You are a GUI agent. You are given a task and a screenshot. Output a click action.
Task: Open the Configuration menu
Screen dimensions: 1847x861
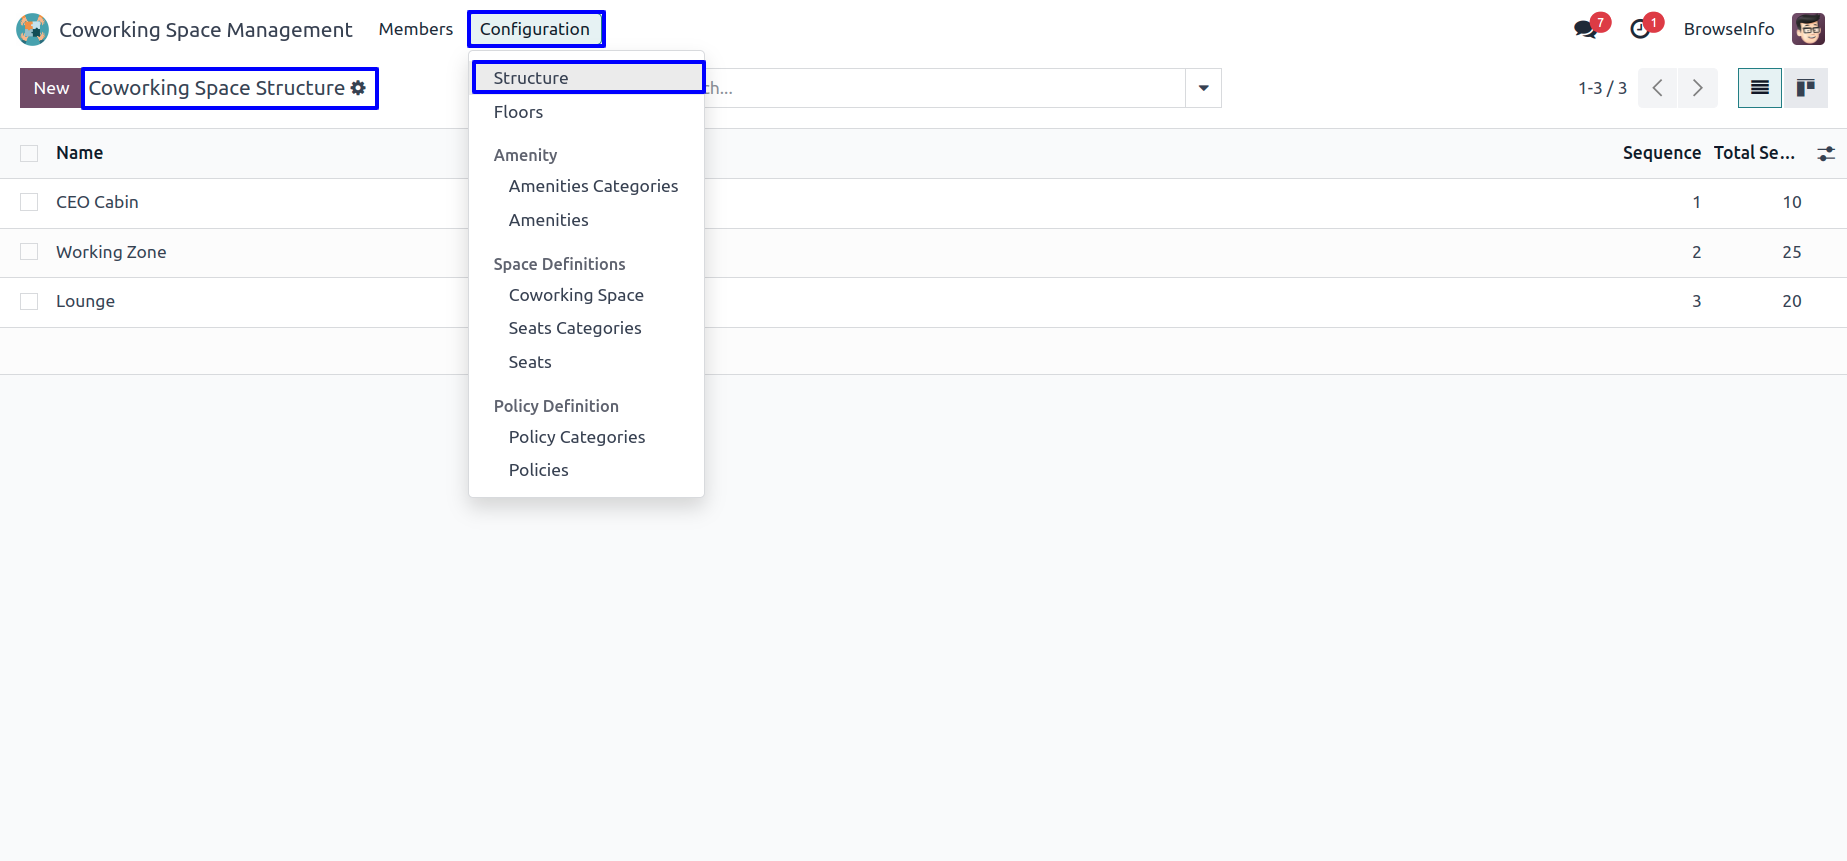(x=535, y=29)
